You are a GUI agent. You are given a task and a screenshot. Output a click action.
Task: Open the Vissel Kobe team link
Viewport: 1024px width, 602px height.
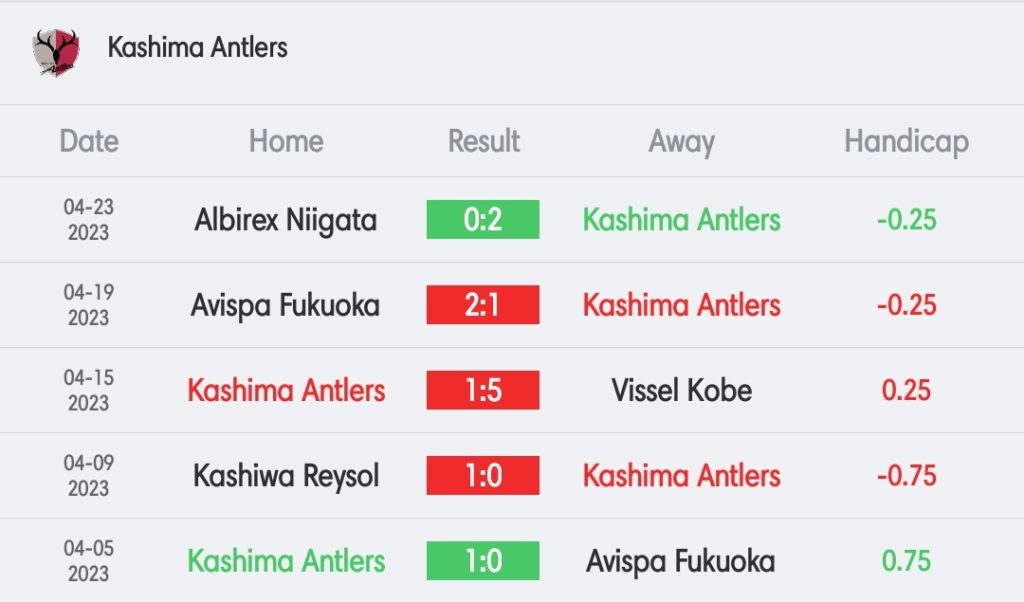(x=681, y=390)
